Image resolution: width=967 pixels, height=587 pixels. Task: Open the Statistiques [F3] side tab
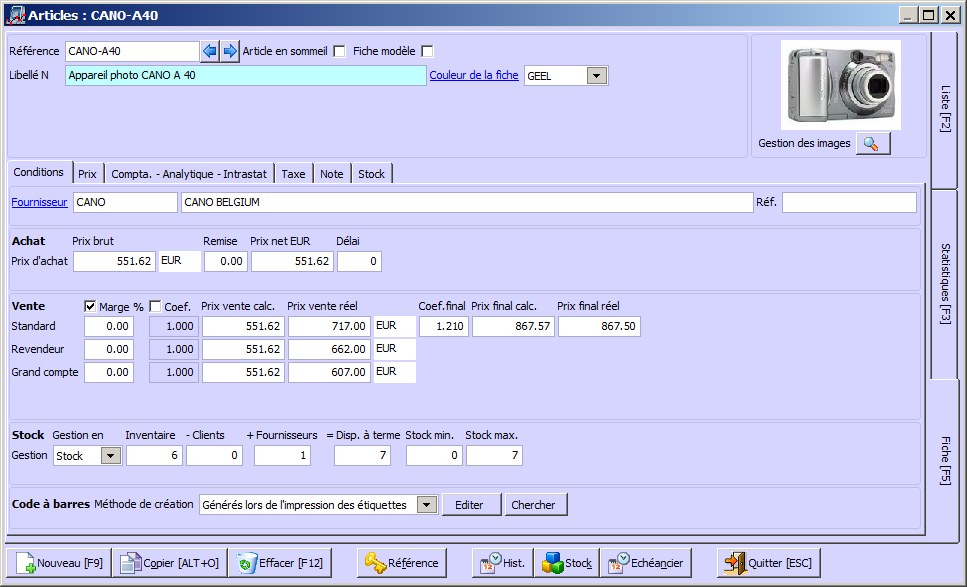pyautogui.click(x=945, y=283)
